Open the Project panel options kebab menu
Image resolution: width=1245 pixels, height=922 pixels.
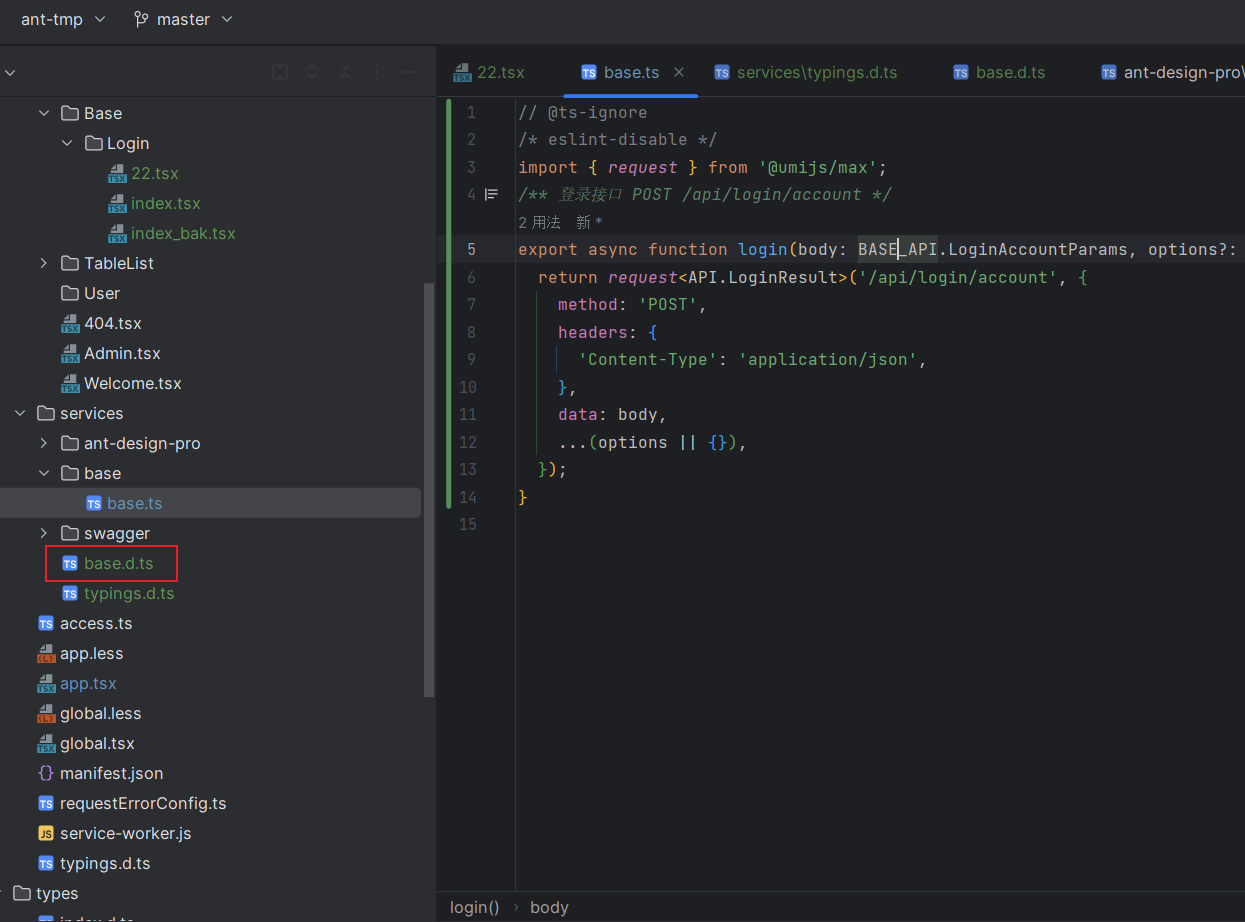(x=377, y=71)
